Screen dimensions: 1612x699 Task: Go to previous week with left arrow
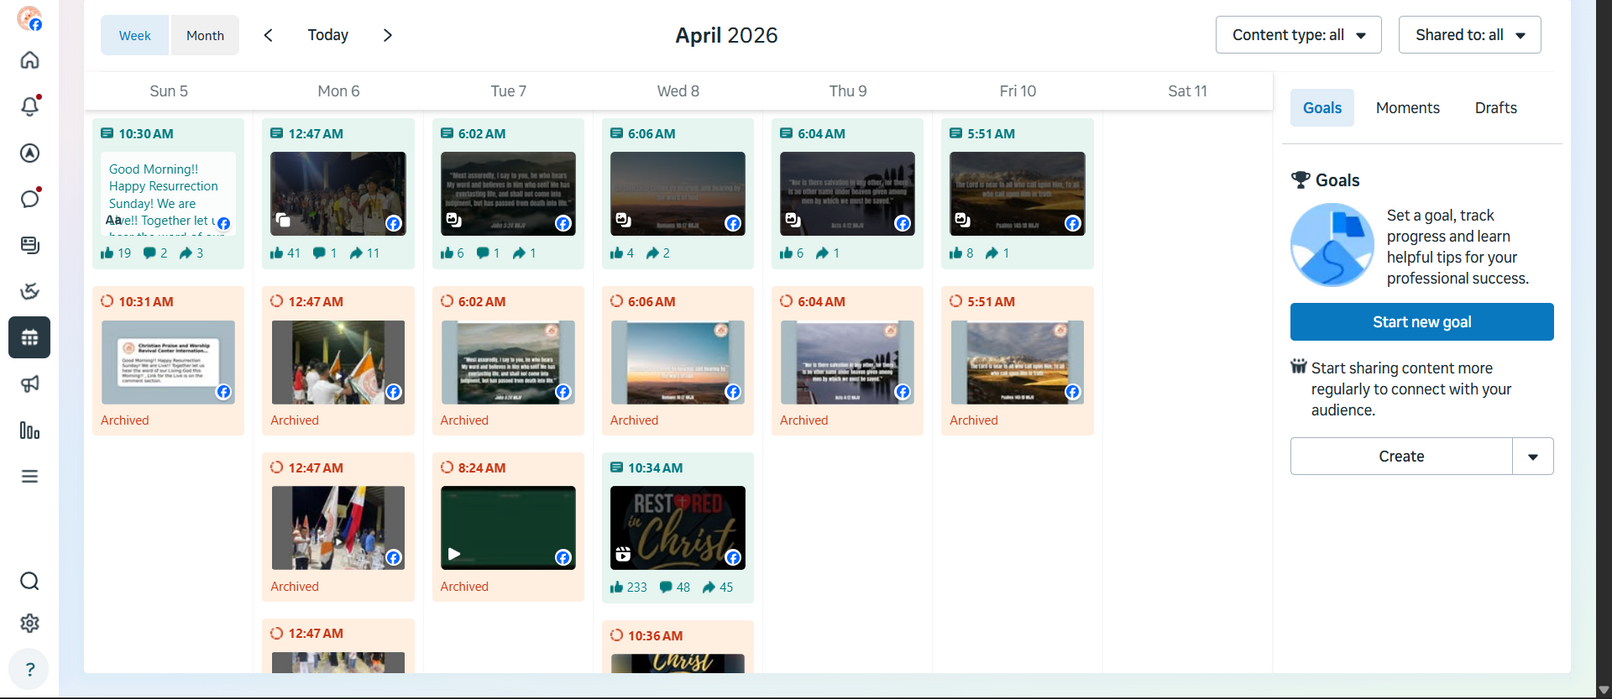click(x=268, y=35)
